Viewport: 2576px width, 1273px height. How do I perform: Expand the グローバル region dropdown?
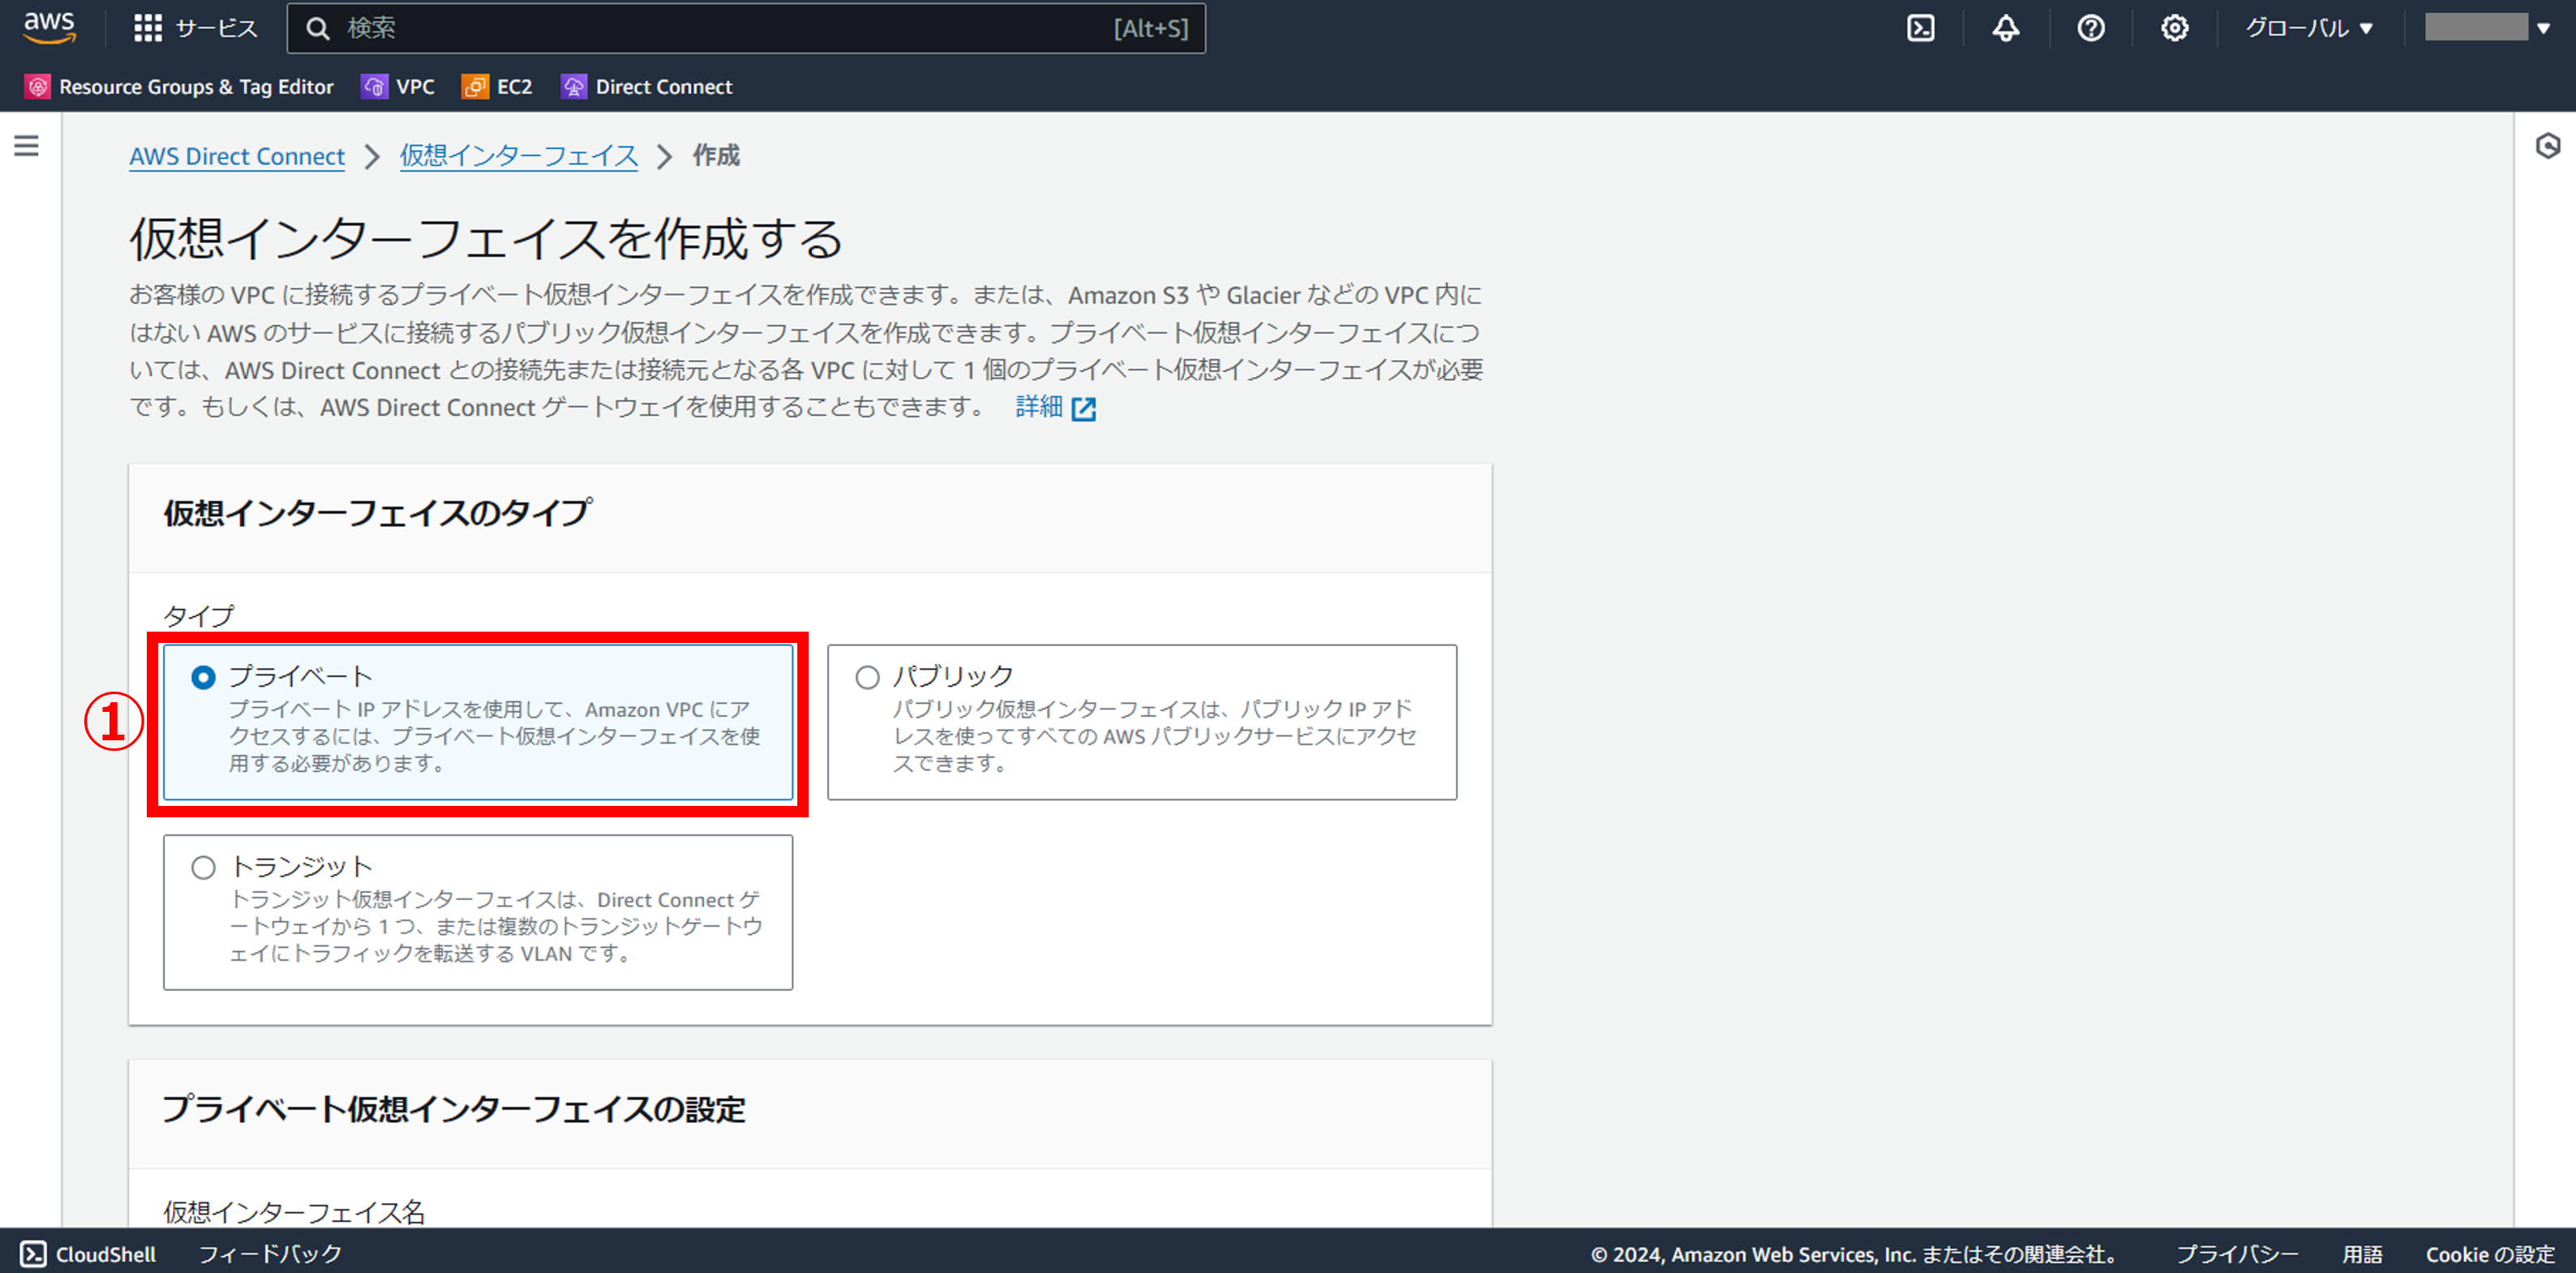(2309, 28)
